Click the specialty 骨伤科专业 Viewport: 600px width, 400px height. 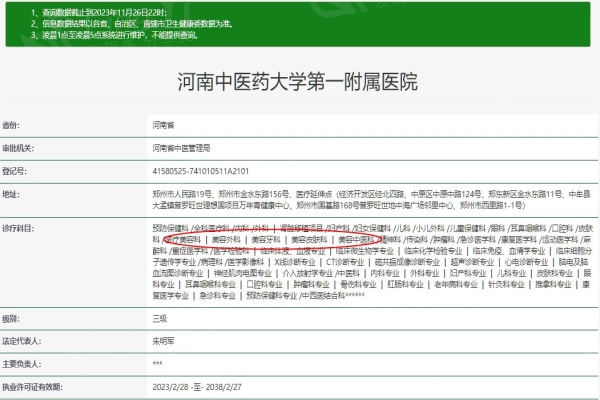tap(359, 284)
